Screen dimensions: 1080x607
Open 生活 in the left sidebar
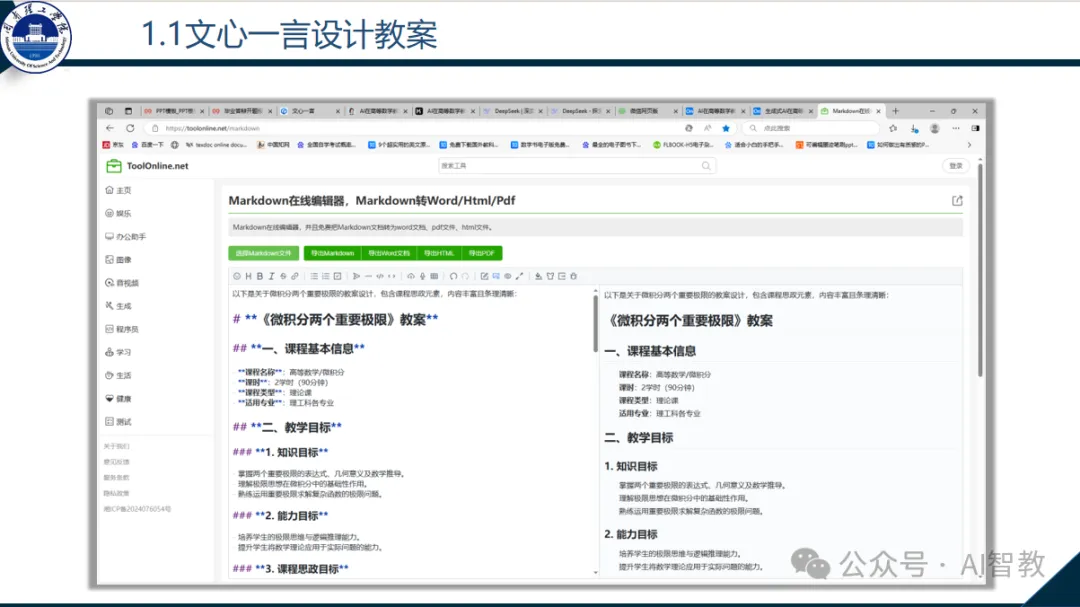coord(118,375)
